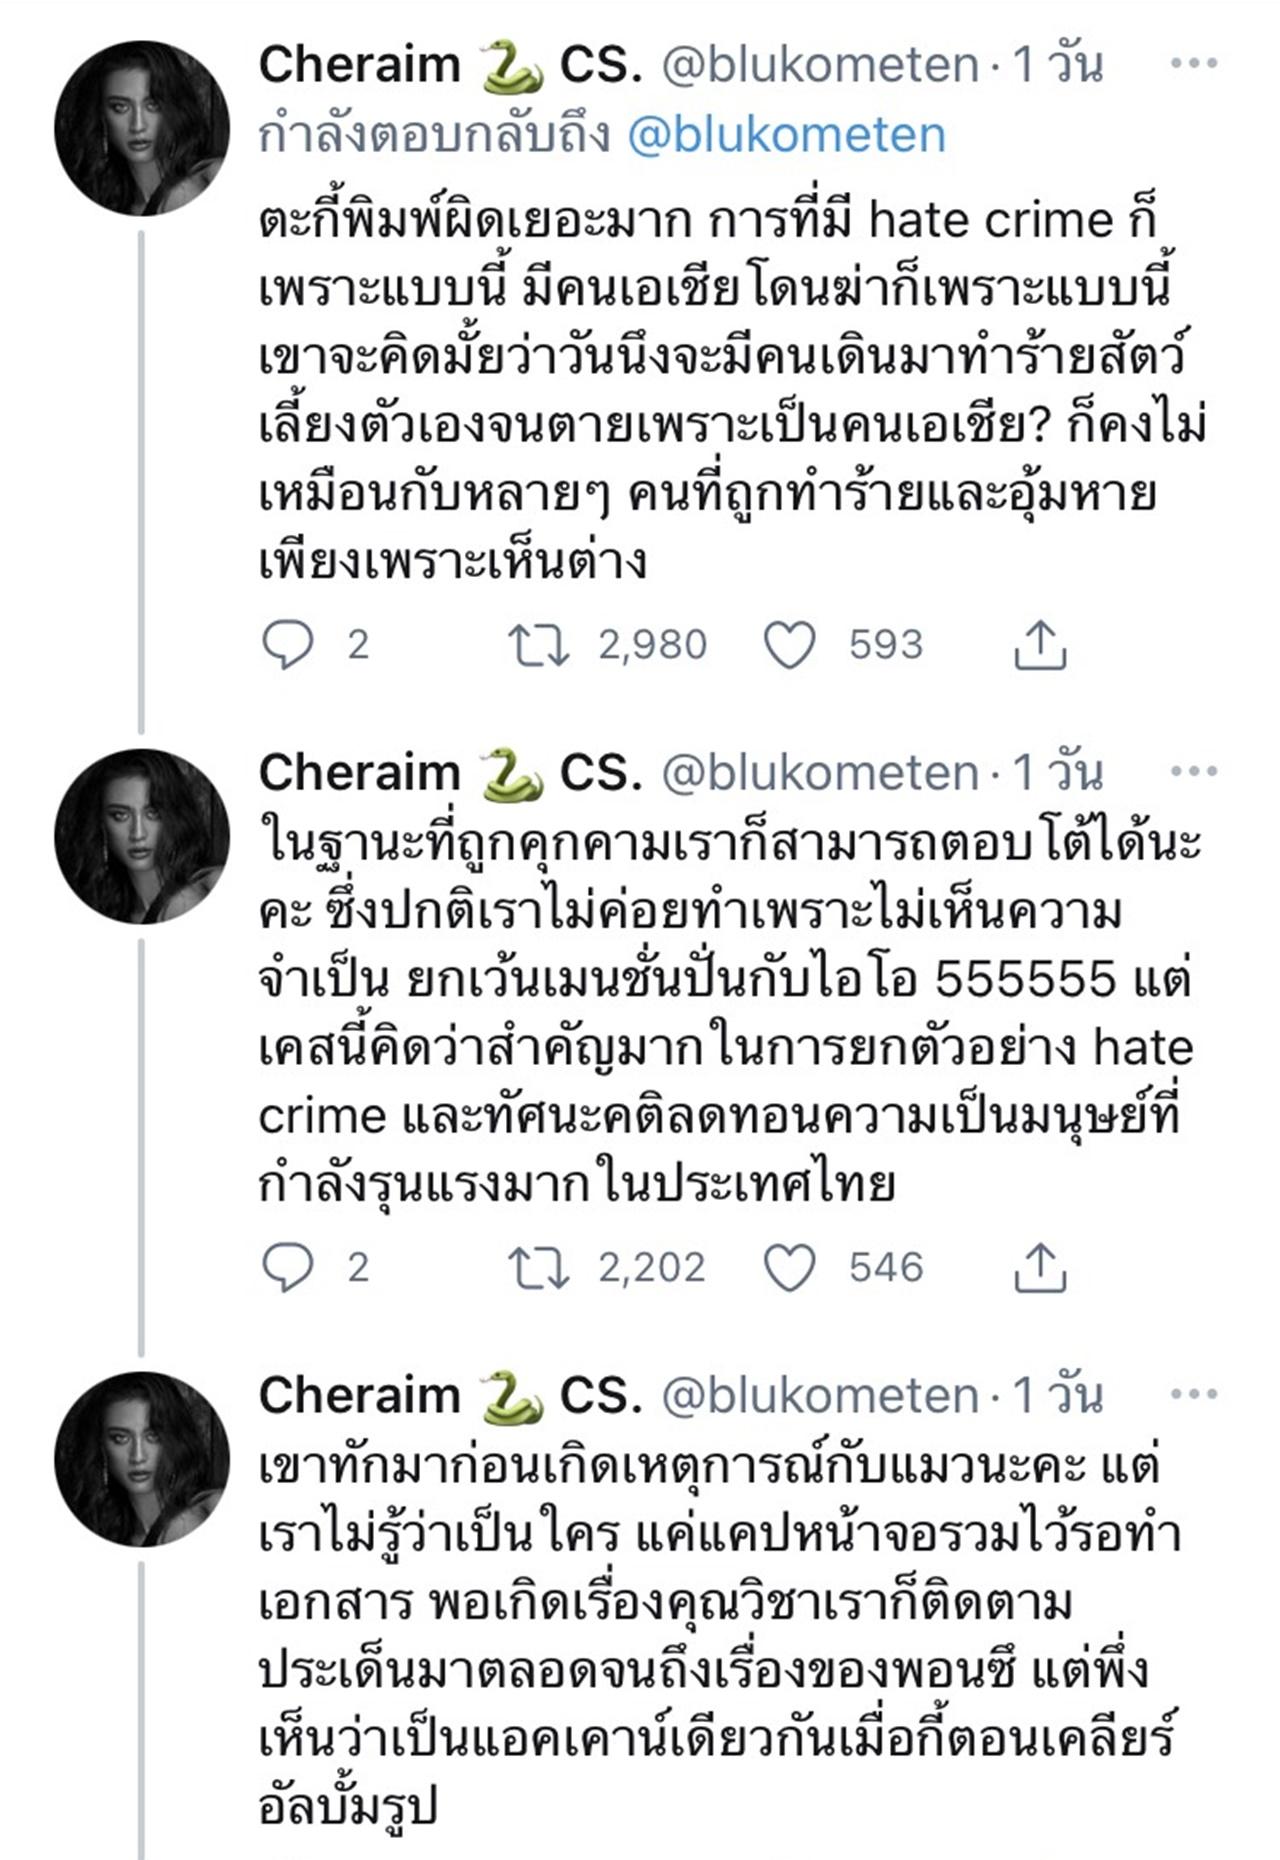Like the tweet with 593 likes
Image resolution: width=1280 pixels, height=1860 pixels.
pos(790,645)
